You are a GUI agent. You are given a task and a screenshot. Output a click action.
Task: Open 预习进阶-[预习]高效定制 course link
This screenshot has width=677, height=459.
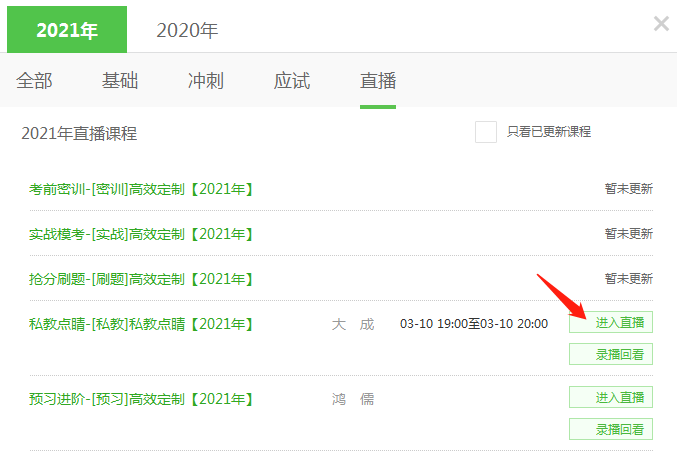pos(141,399)
